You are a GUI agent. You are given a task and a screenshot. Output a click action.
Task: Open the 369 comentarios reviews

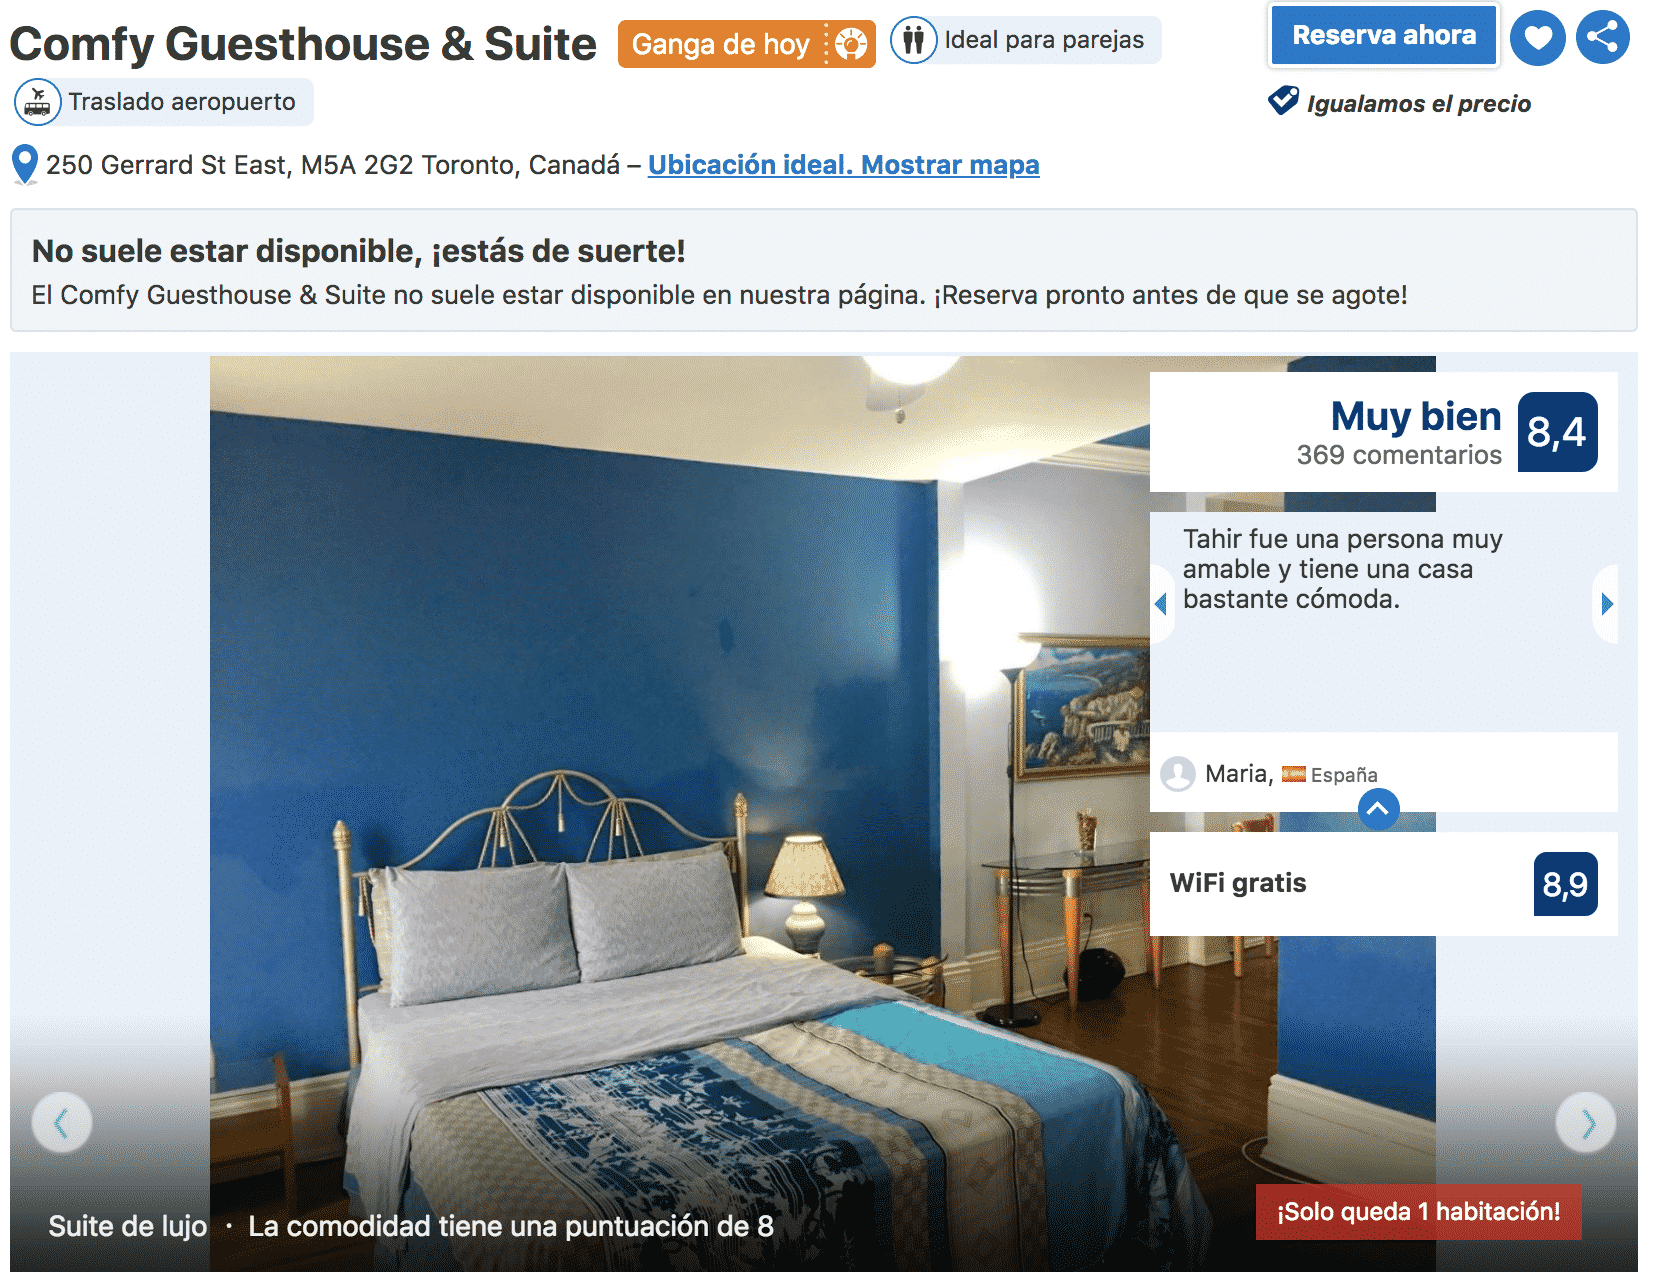[1399, 455]
